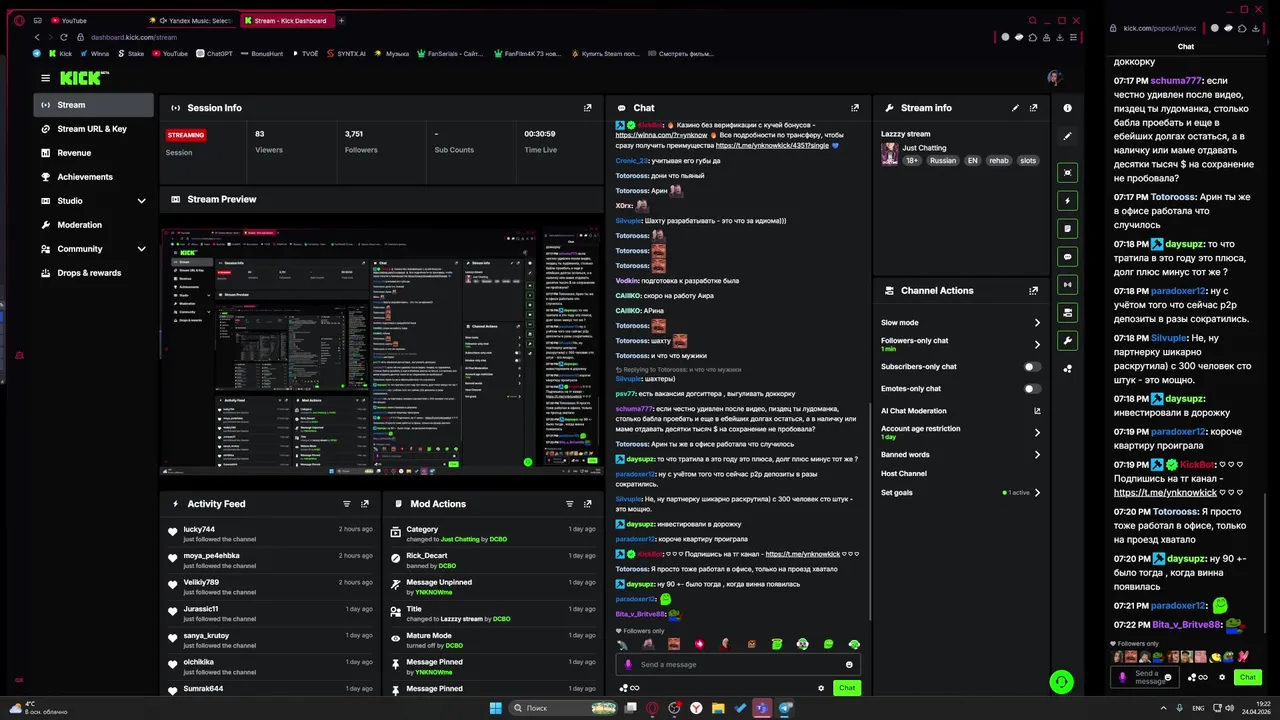Pop out the Mod Actions panel
1280x720 pixels.
[588, 504]
